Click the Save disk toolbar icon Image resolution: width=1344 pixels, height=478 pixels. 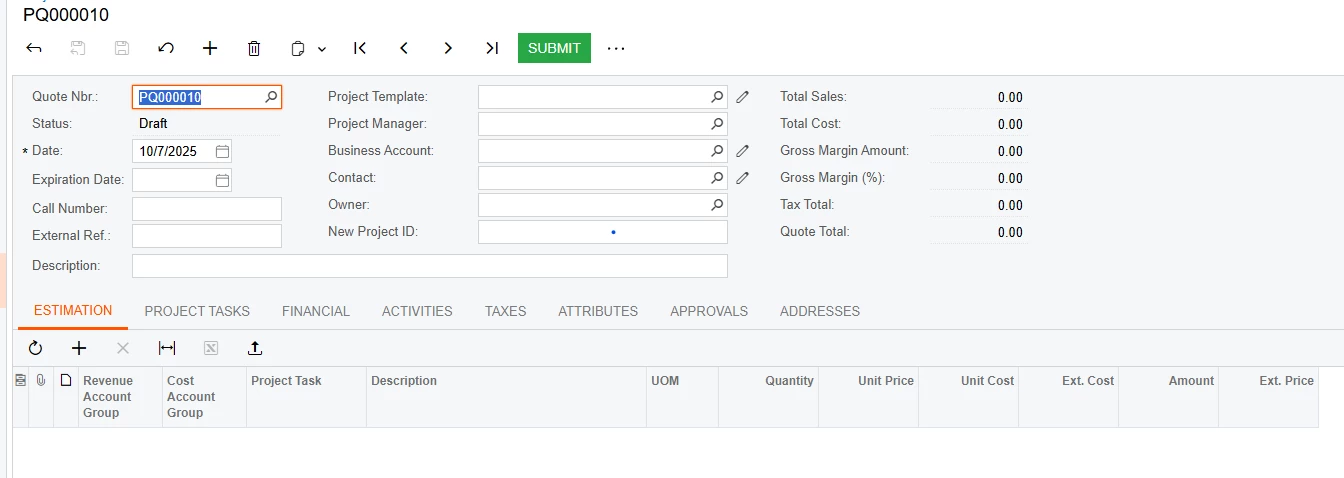[122, 48]
